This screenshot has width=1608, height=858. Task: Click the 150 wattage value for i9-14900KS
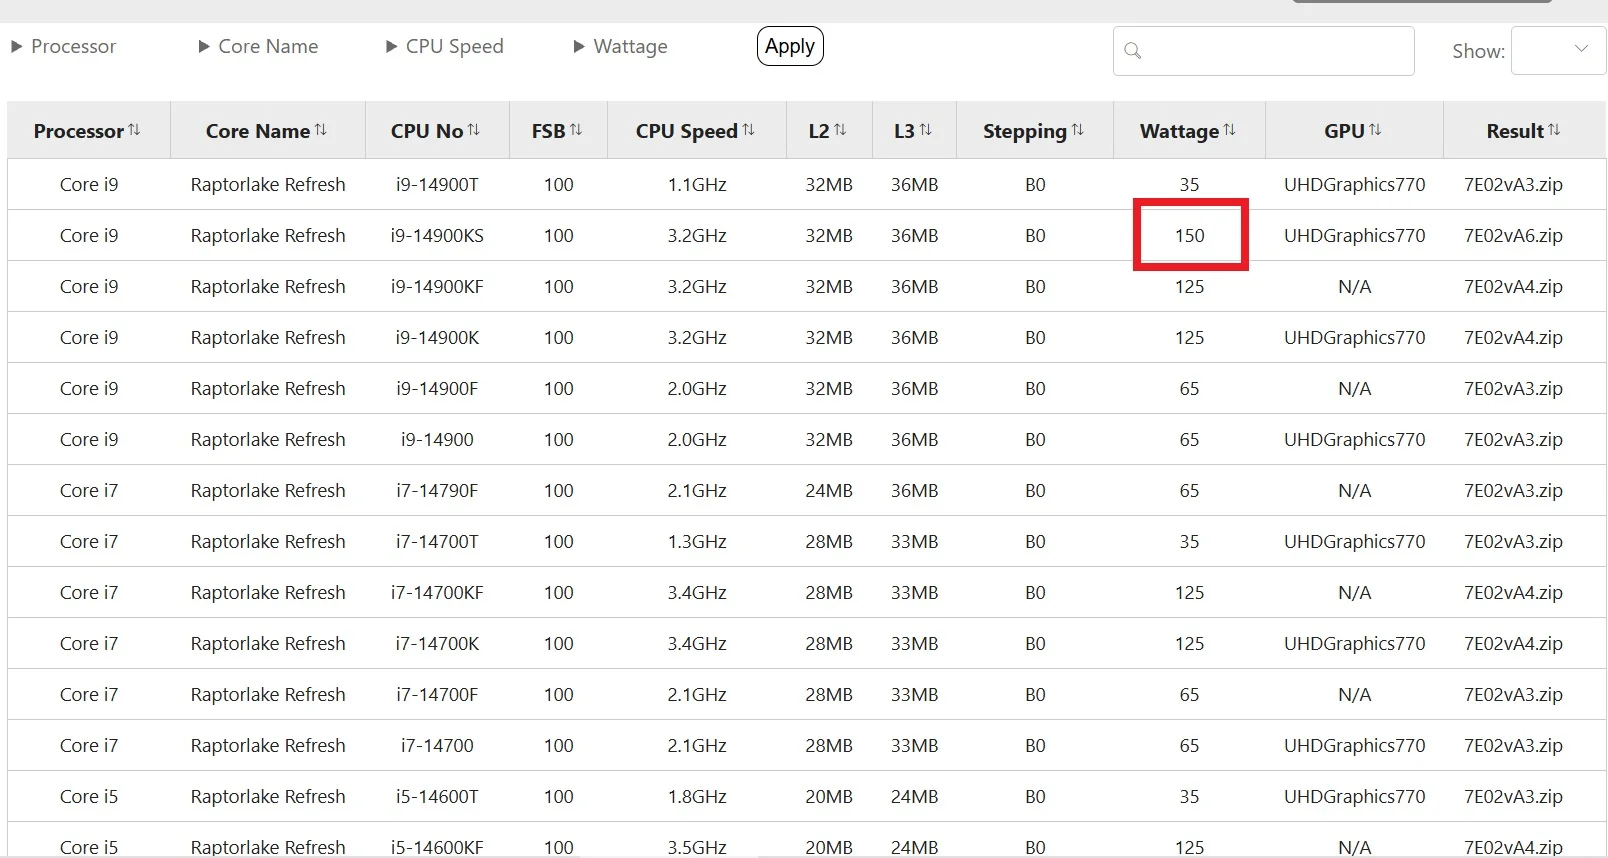point(1190,236)
